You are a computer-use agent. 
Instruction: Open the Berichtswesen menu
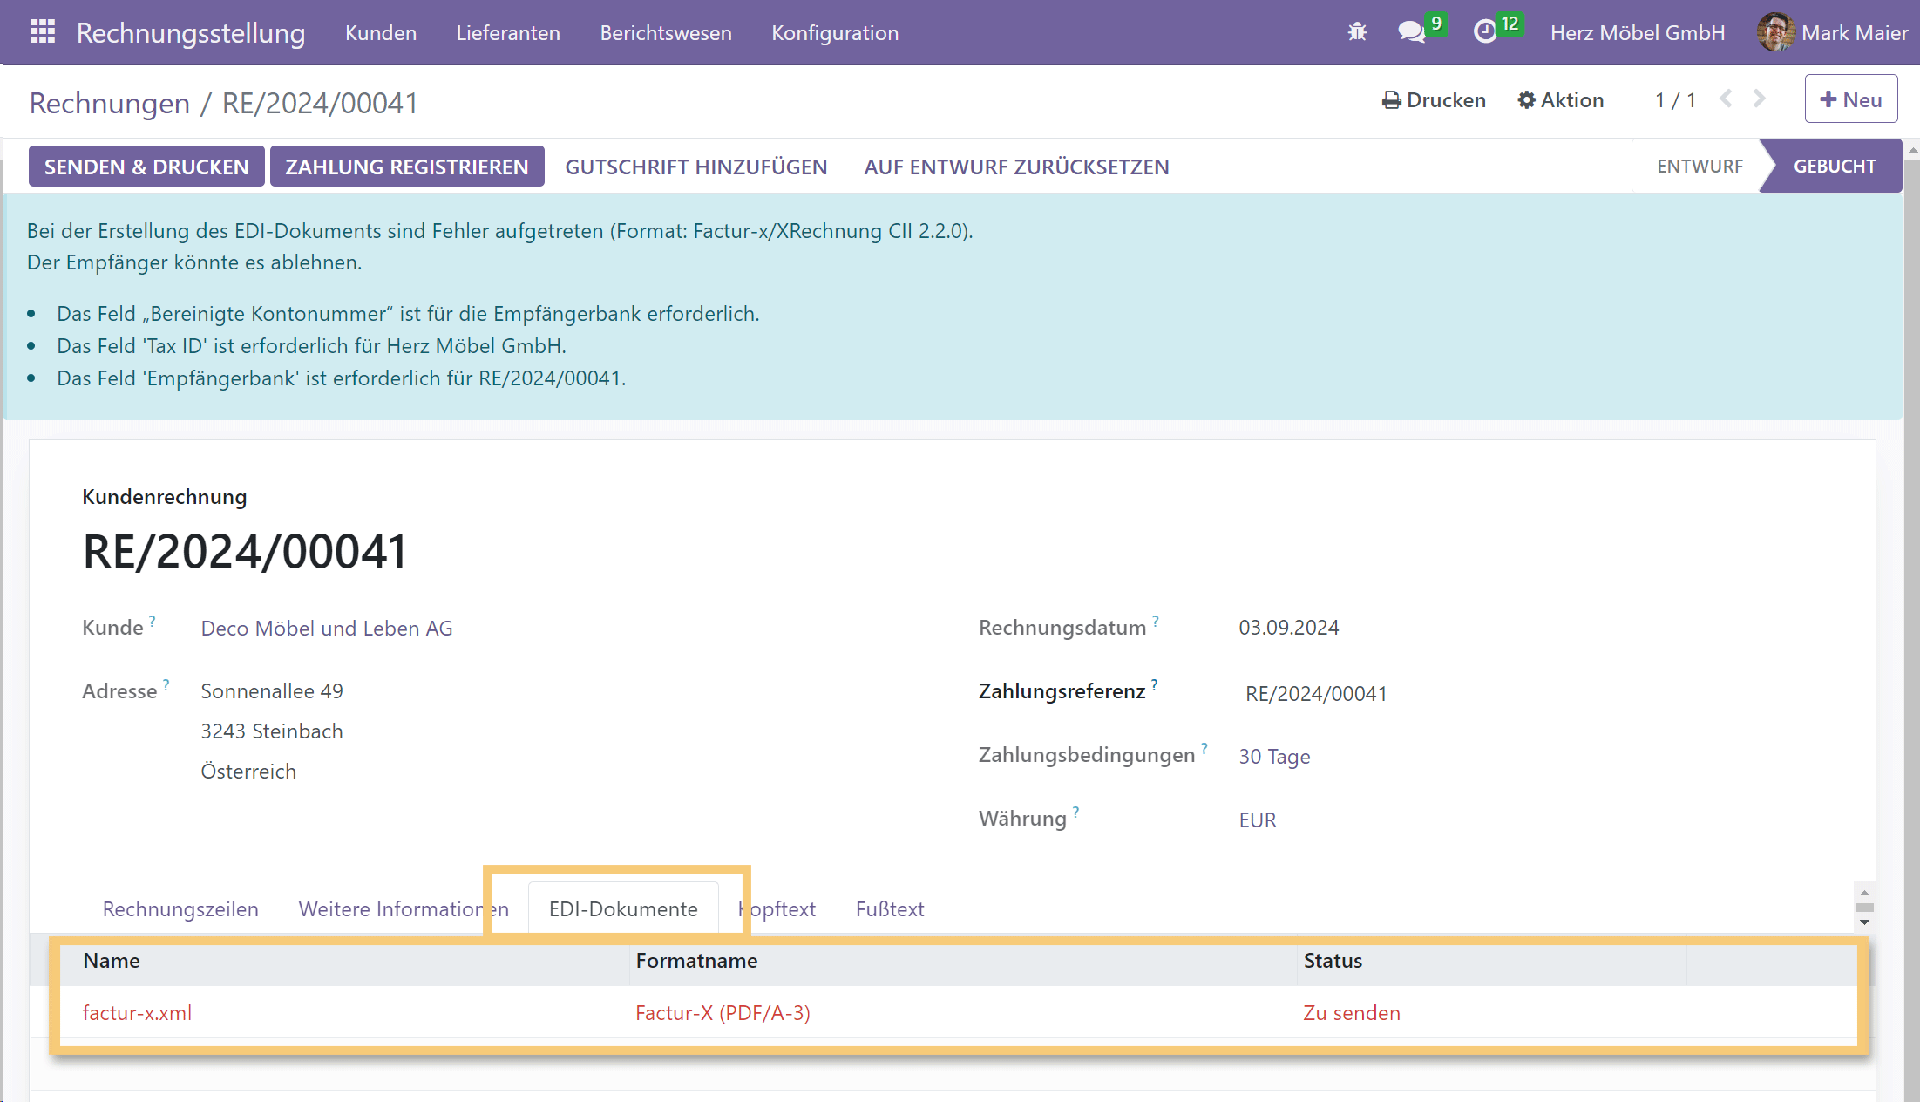point(665,33)
